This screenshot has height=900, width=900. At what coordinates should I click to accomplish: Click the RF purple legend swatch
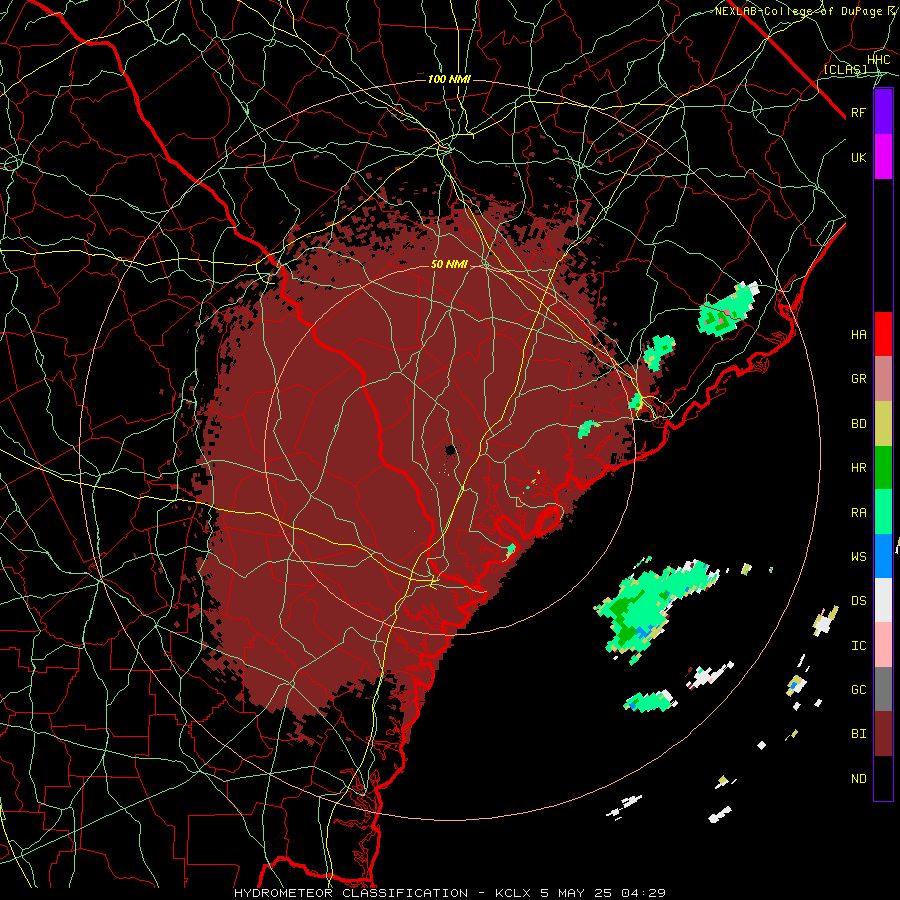(x=883, y=112)
